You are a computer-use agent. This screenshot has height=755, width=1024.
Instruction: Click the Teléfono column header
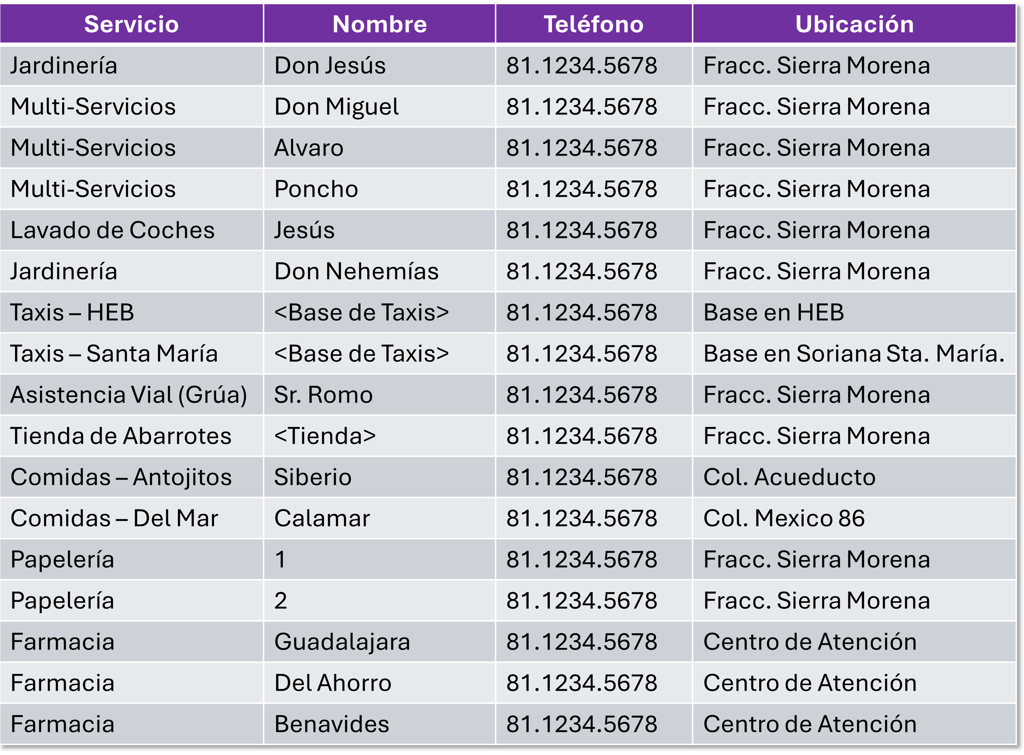click(594, 24)
